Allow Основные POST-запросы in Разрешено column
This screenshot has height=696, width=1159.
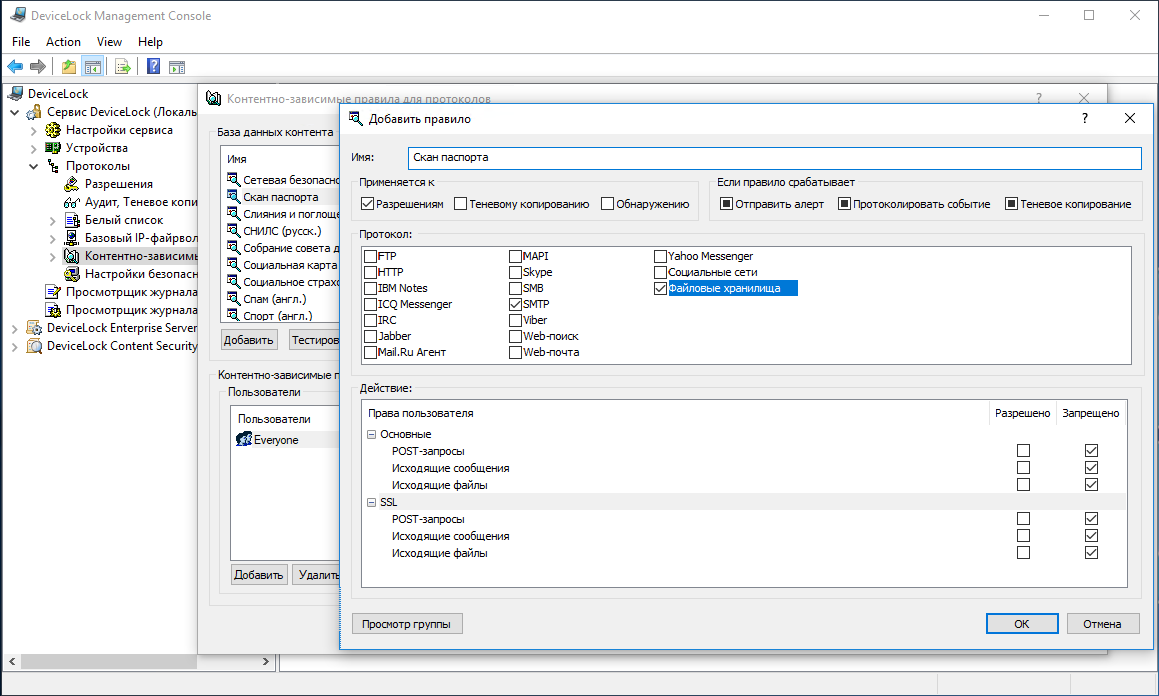1023,451
